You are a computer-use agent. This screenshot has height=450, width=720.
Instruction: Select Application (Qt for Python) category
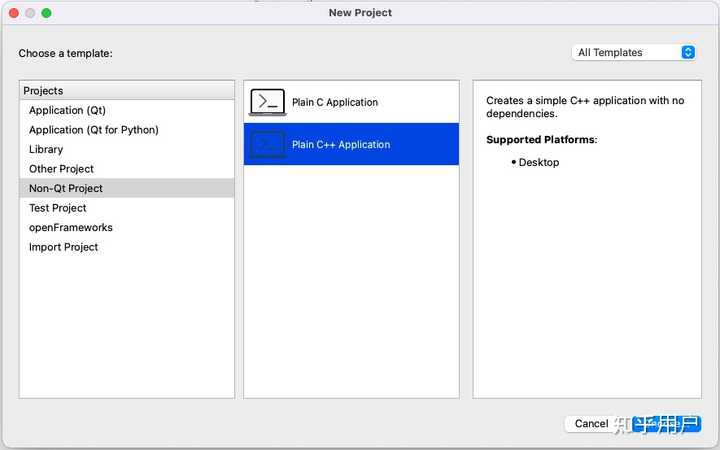click(x=127, y=130)
